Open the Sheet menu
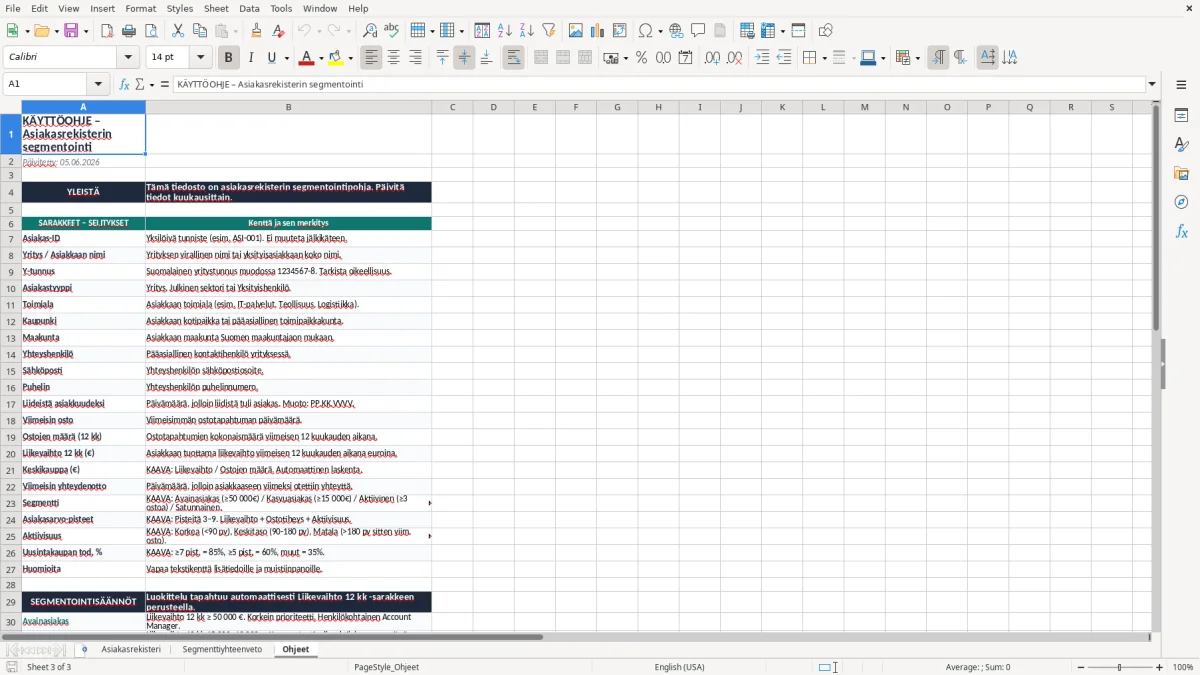Image resolution: width=1200 pixels, height=675 pixels. [216, 8]
